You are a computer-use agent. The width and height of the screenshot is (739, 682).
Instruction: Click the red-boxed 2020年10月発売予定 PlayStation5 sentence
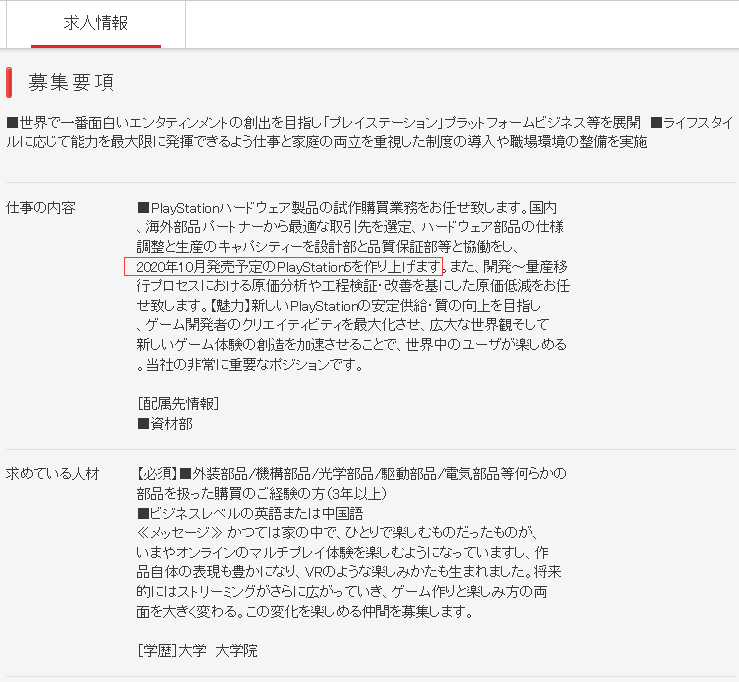283,266
